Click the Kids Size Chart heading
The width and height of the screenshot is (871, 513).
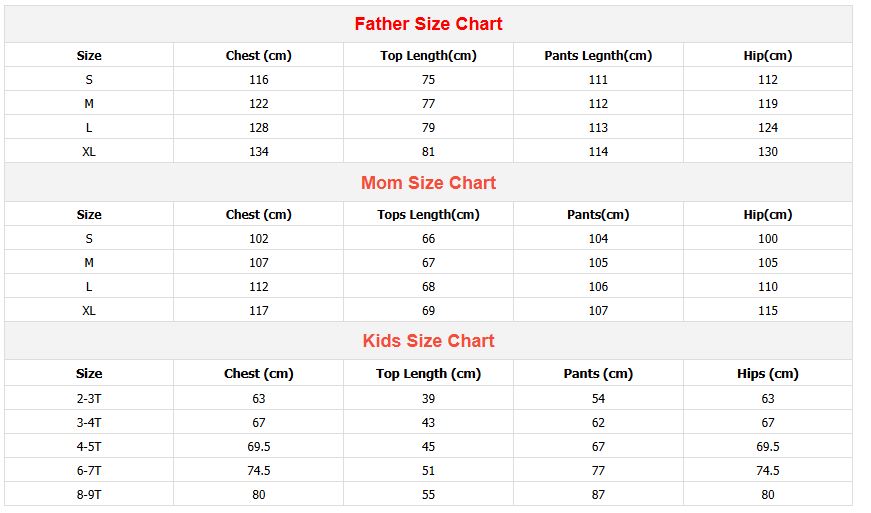[428, 341]
